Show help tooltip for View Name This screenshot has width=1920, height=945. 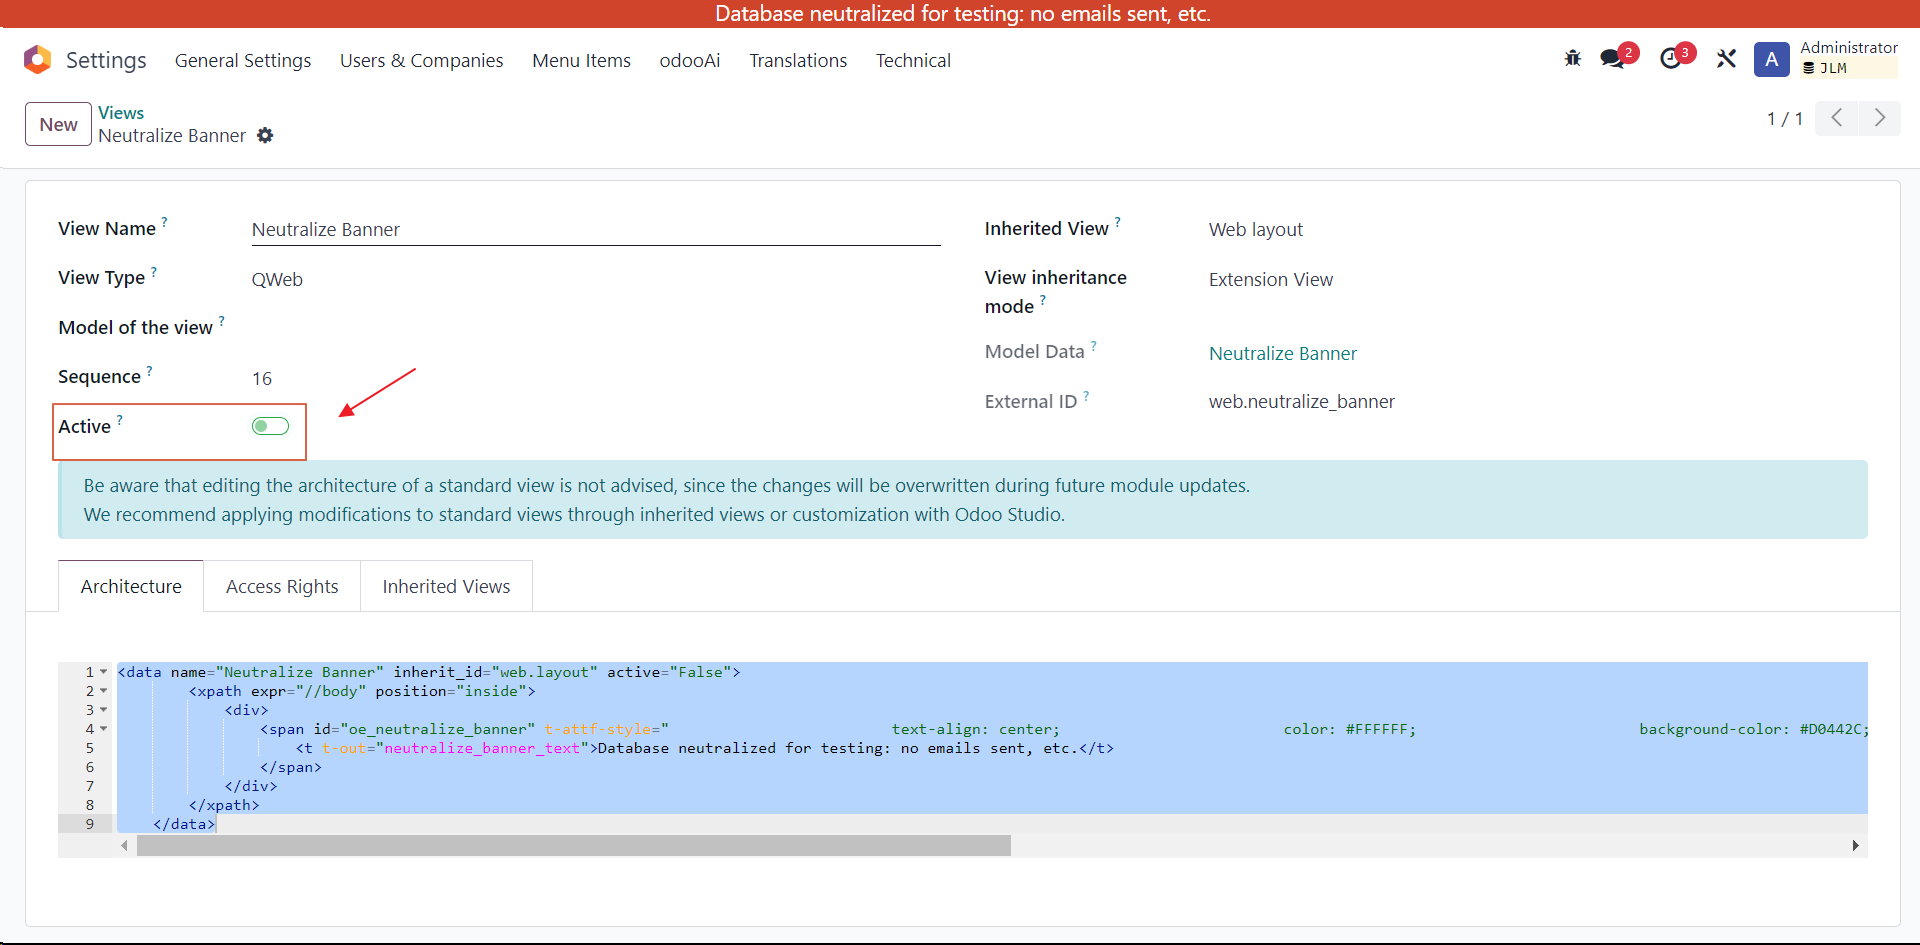pos(165,221)
